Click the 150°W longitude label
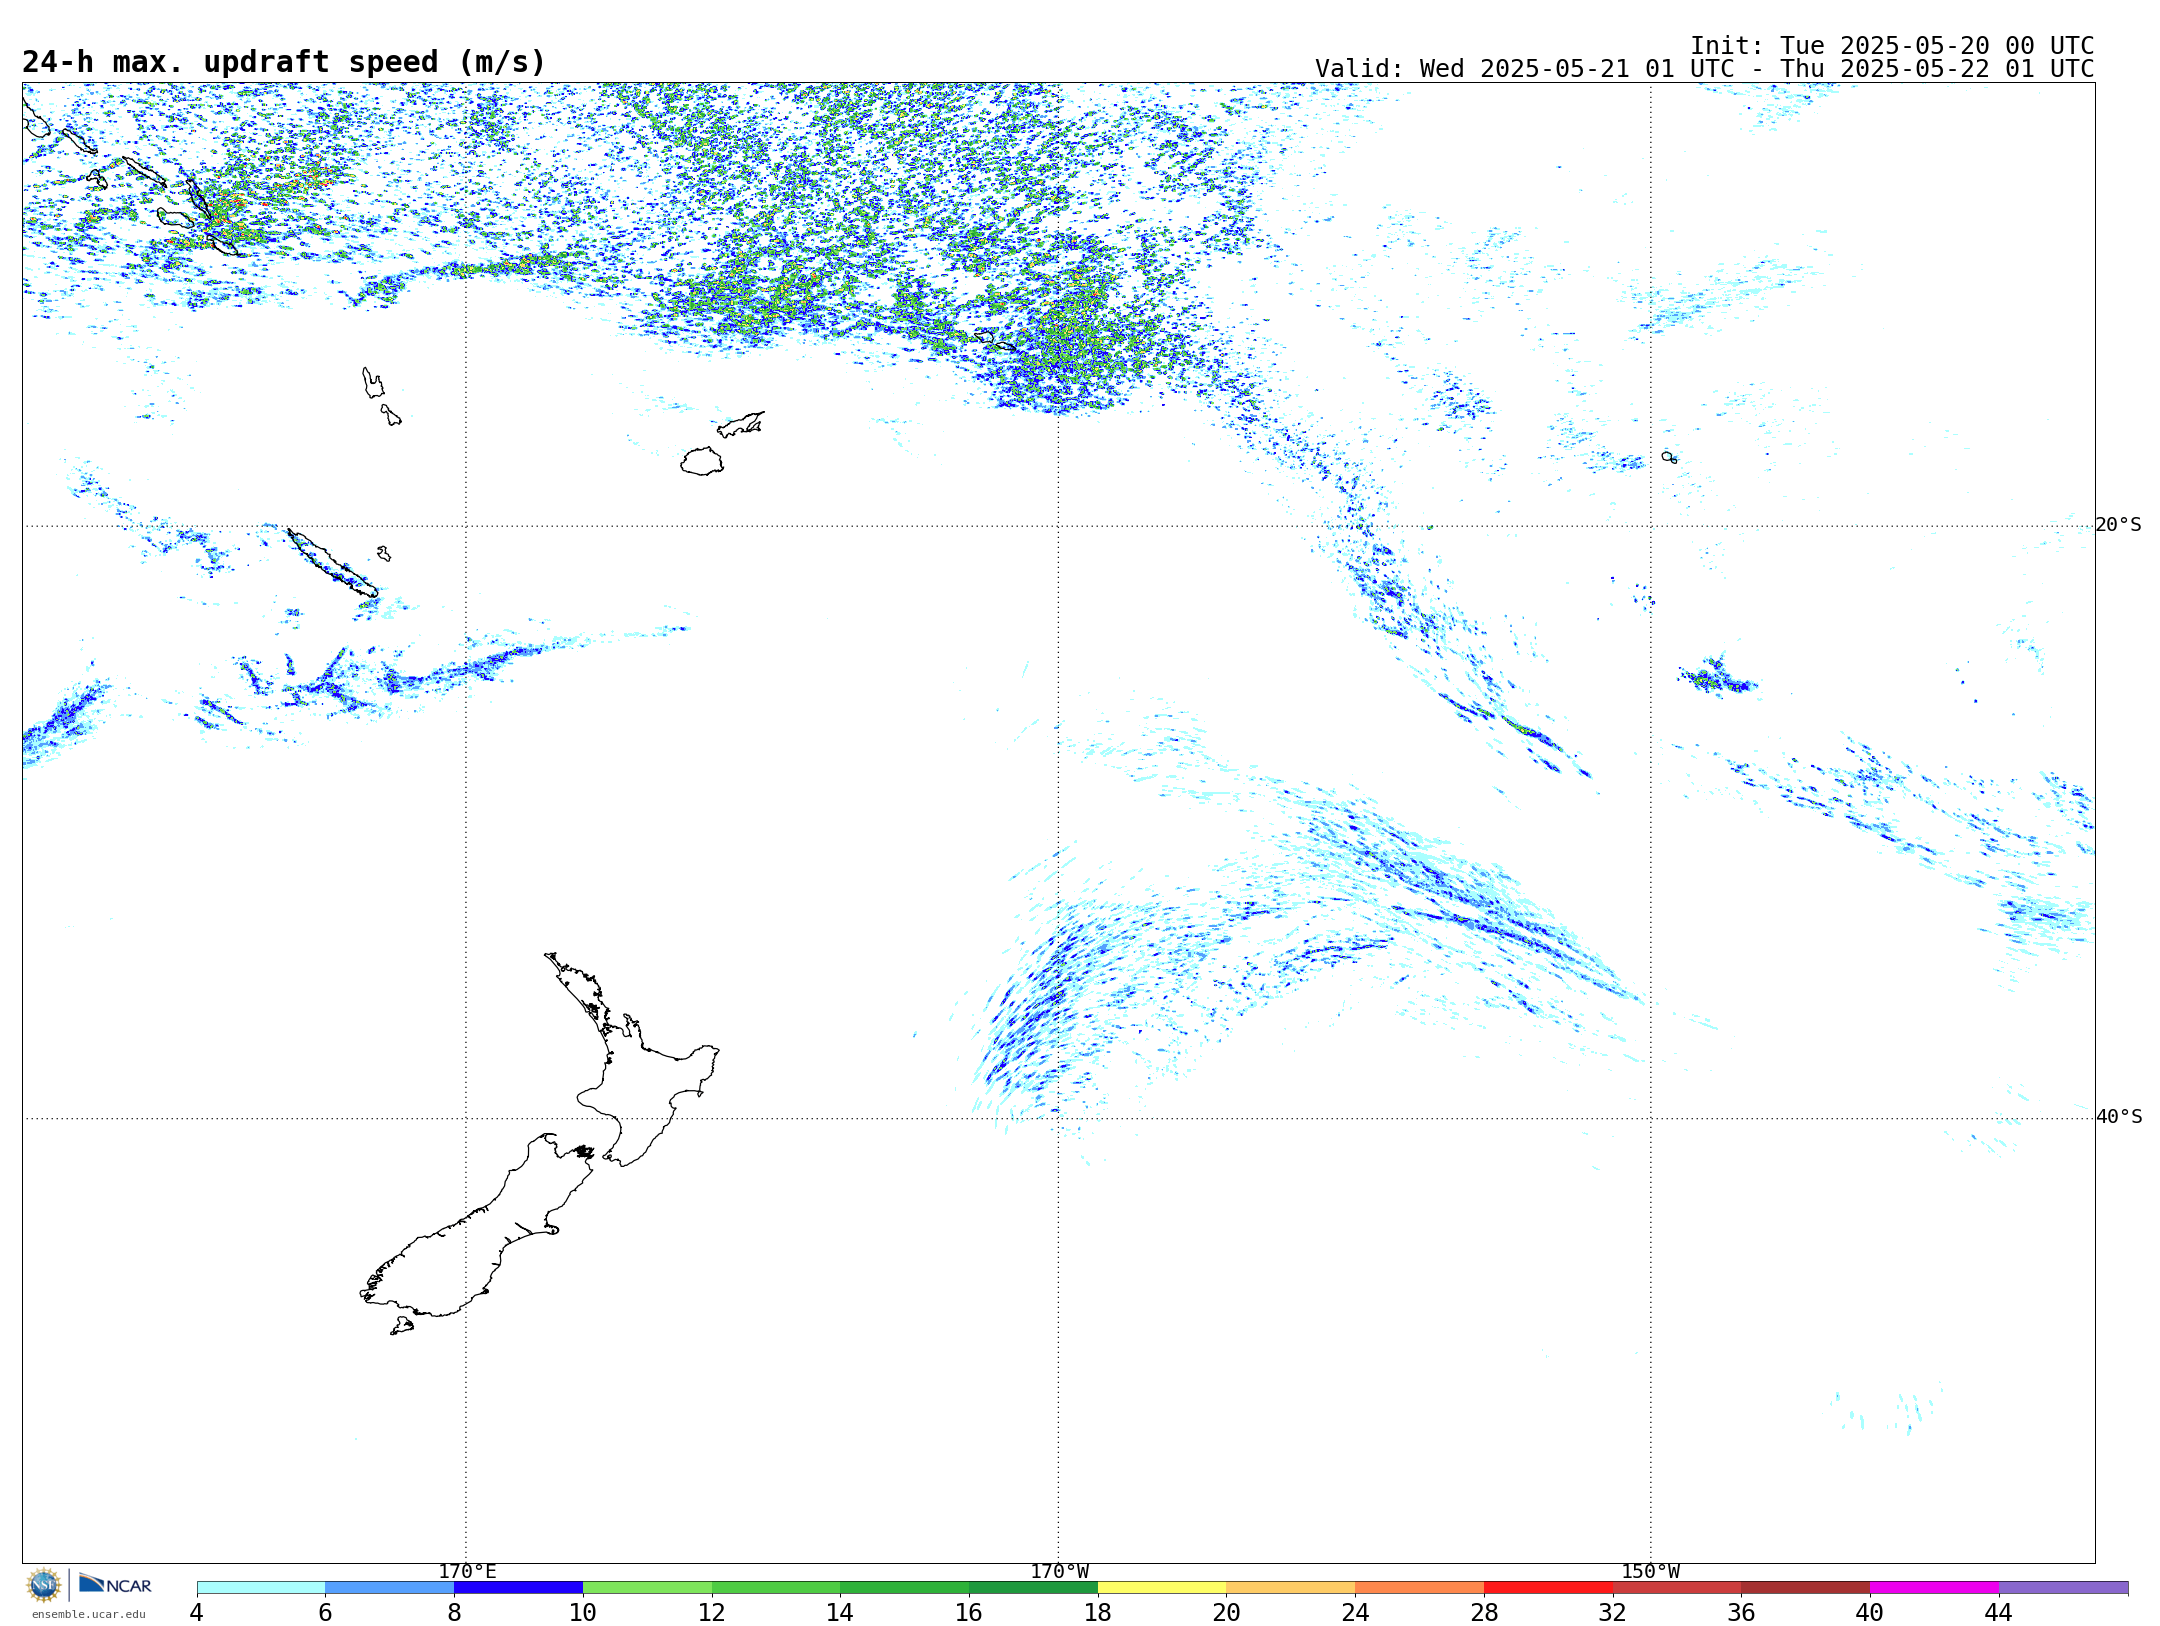Image resolution: width=2160 pixels, height=1626 pixels. [x=1650, y=1572]
